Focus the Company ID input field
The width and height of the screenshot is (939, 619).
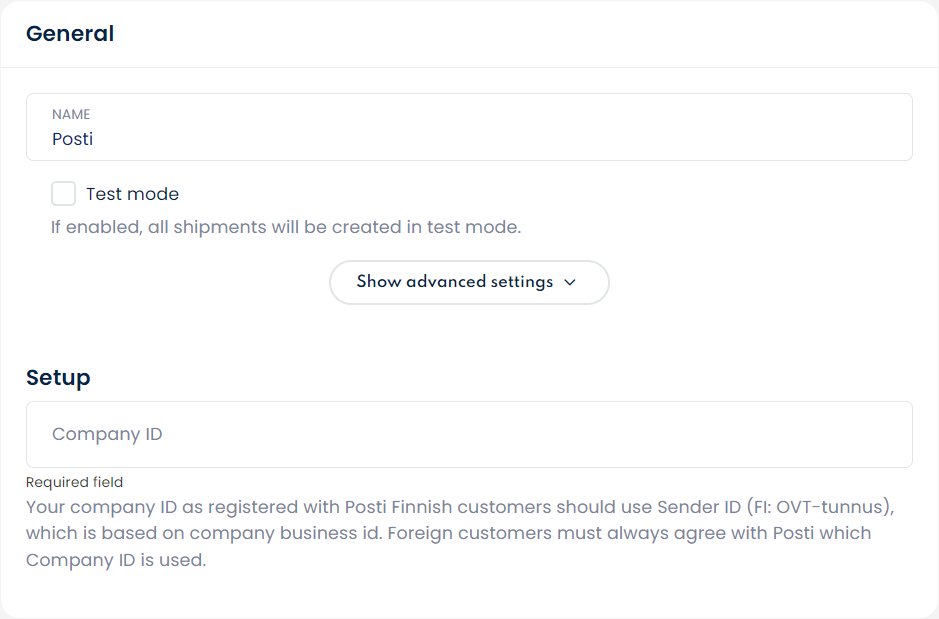click(469, 434)
